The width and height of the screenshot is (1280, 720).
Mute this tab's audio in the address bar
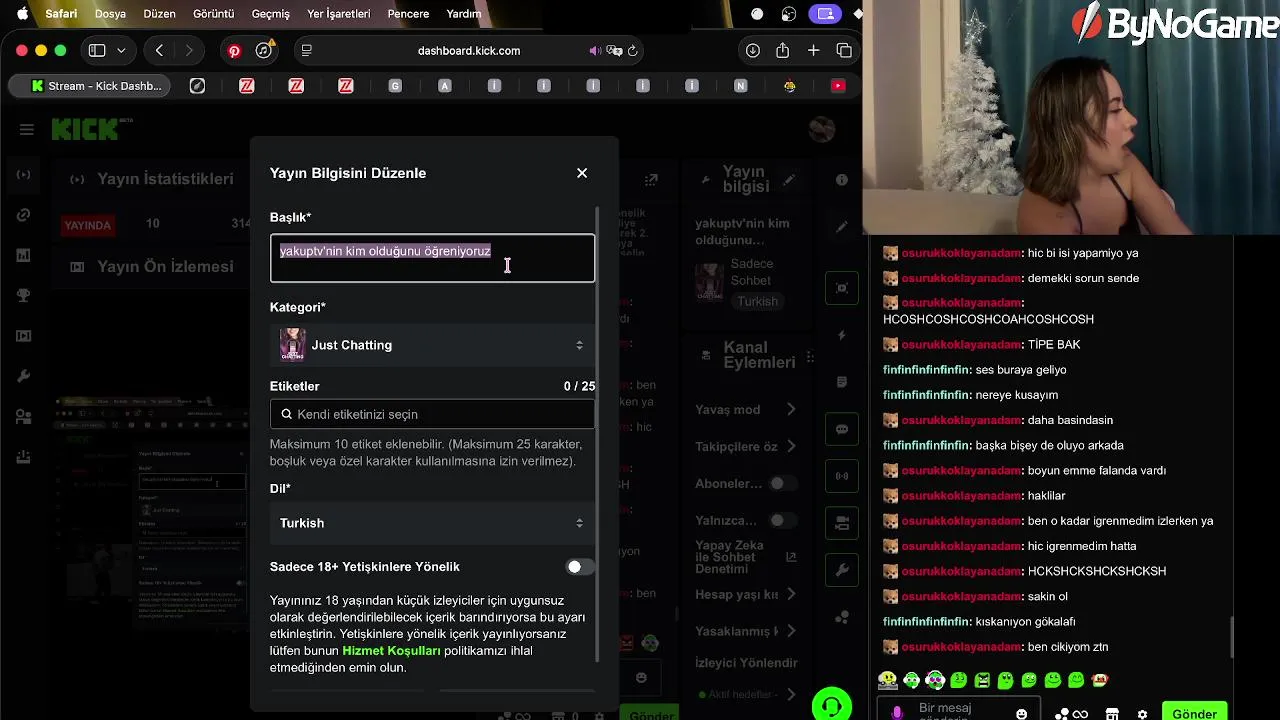point(595,50)
